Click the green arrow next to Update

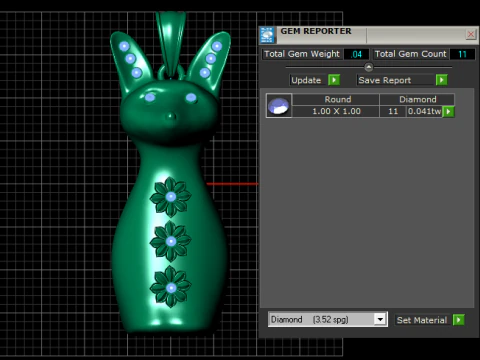334,80
